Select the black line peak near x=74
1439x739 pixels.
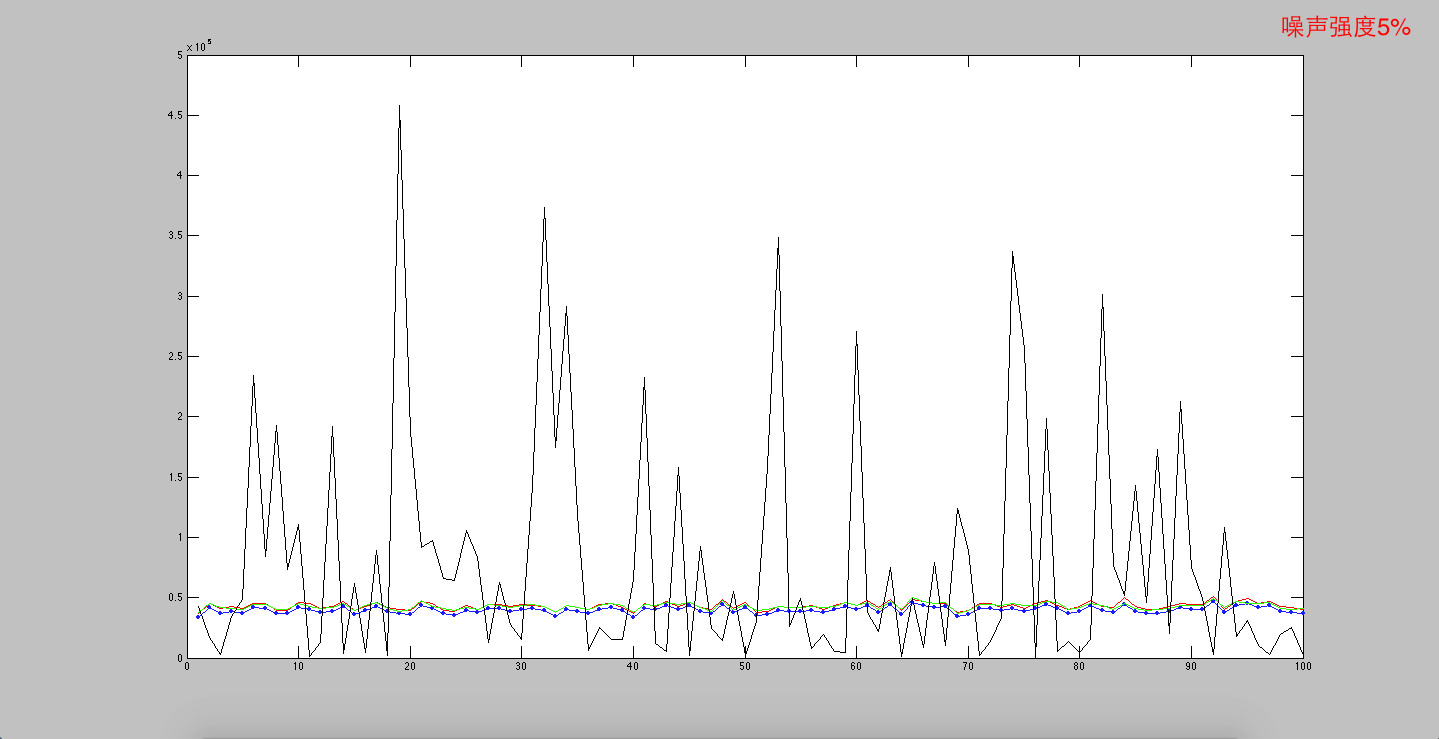pos(1012,252)
